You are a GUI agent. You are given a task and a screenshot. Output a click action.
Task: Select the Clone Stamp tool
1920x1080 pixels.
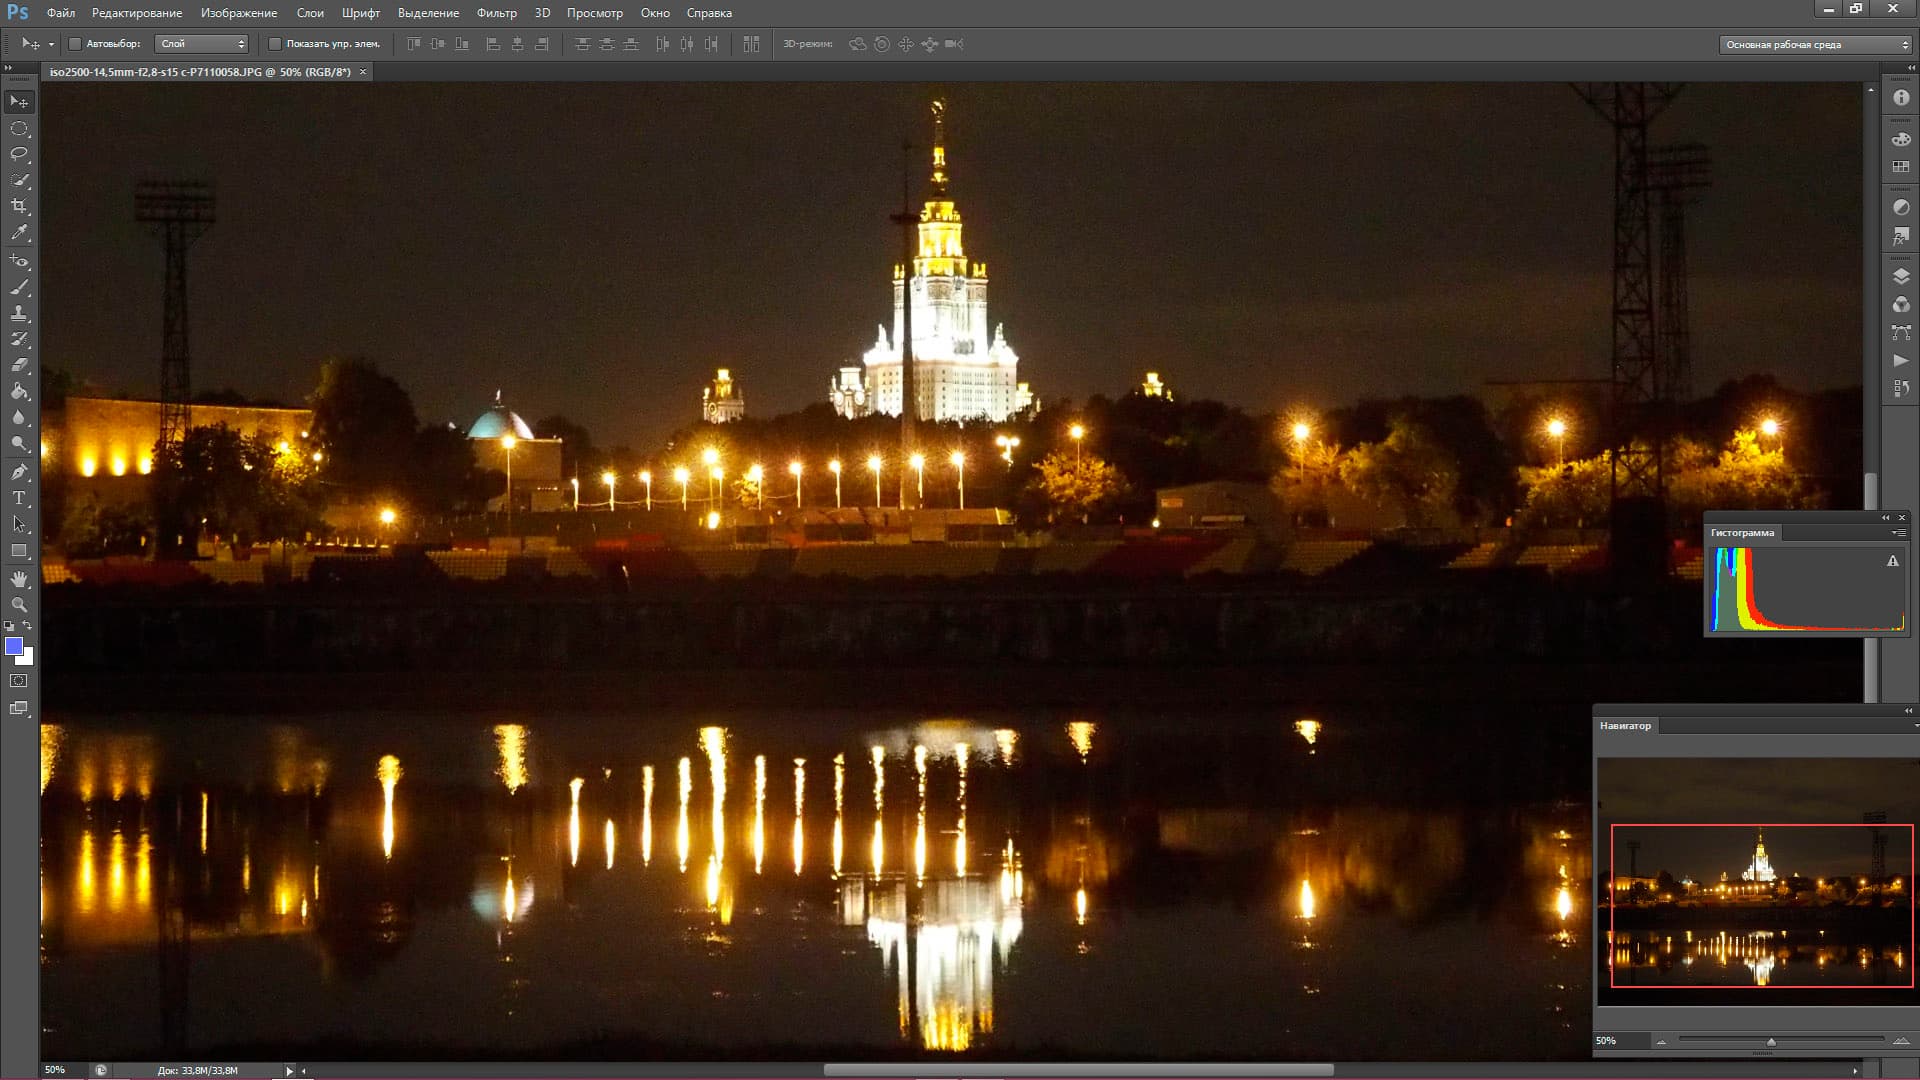[19, 313]
